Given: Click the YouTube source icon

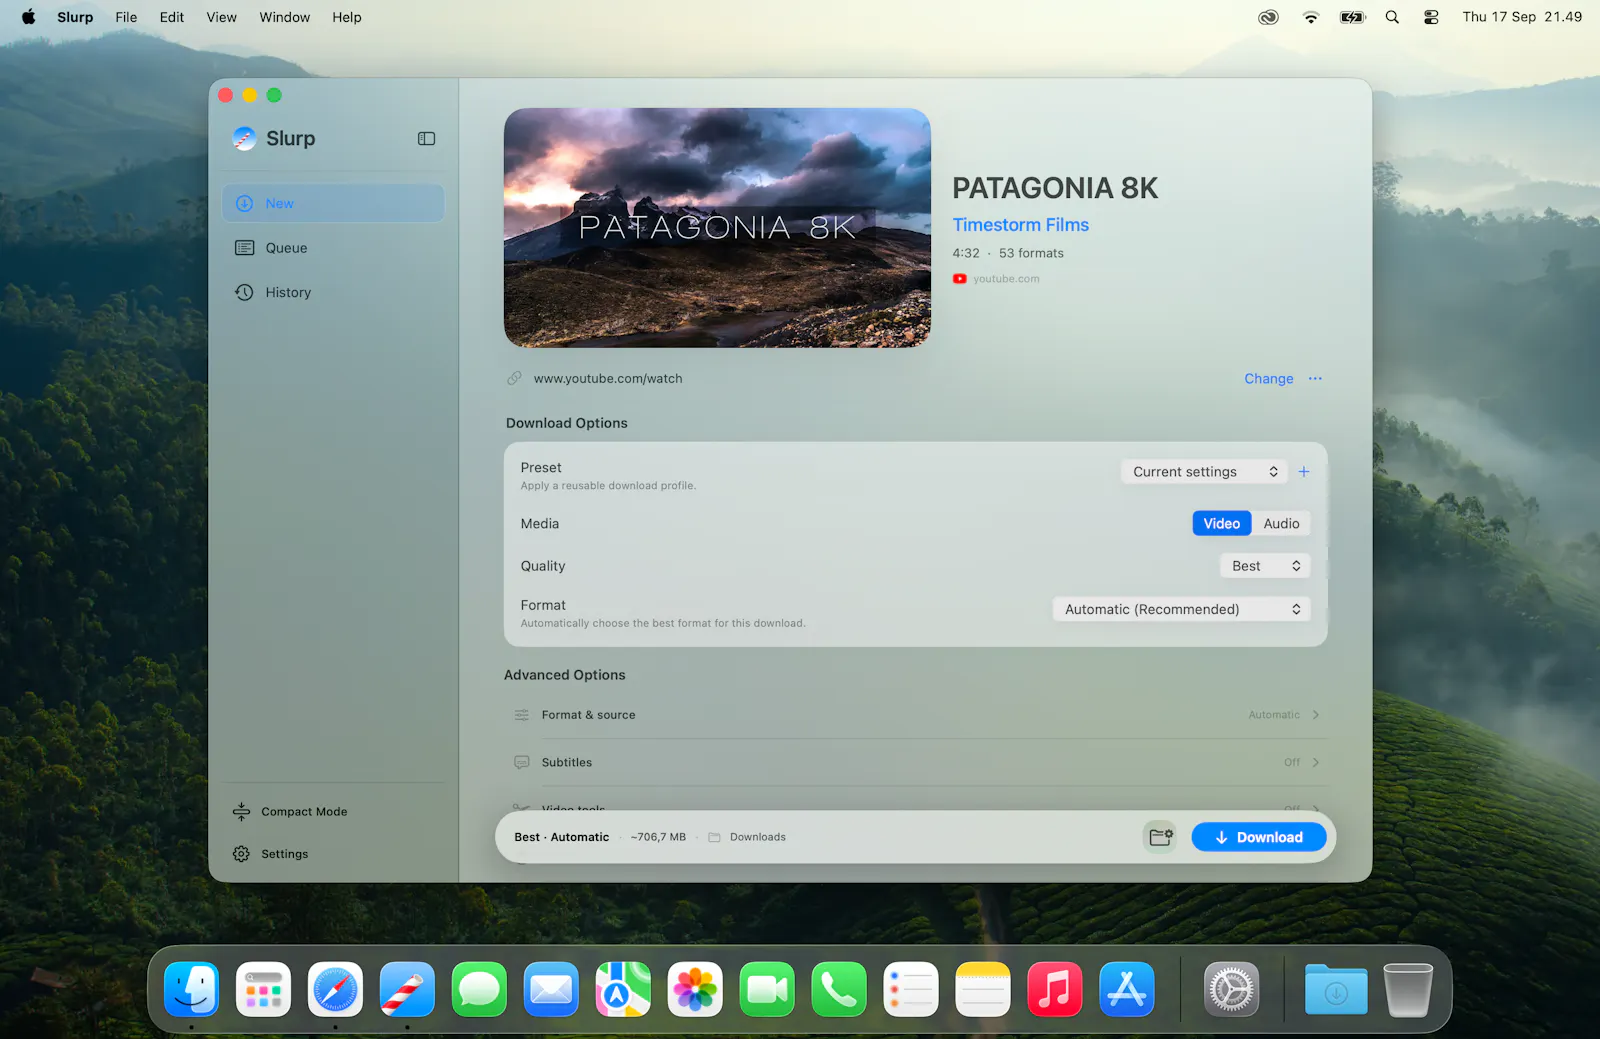Looking at the screenshot, I should coord(960,279).
